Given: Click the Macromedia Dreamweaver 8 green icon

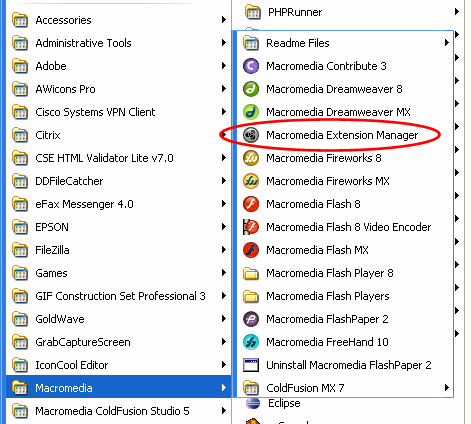Looking at the screenshot, I should click(251, 89).
